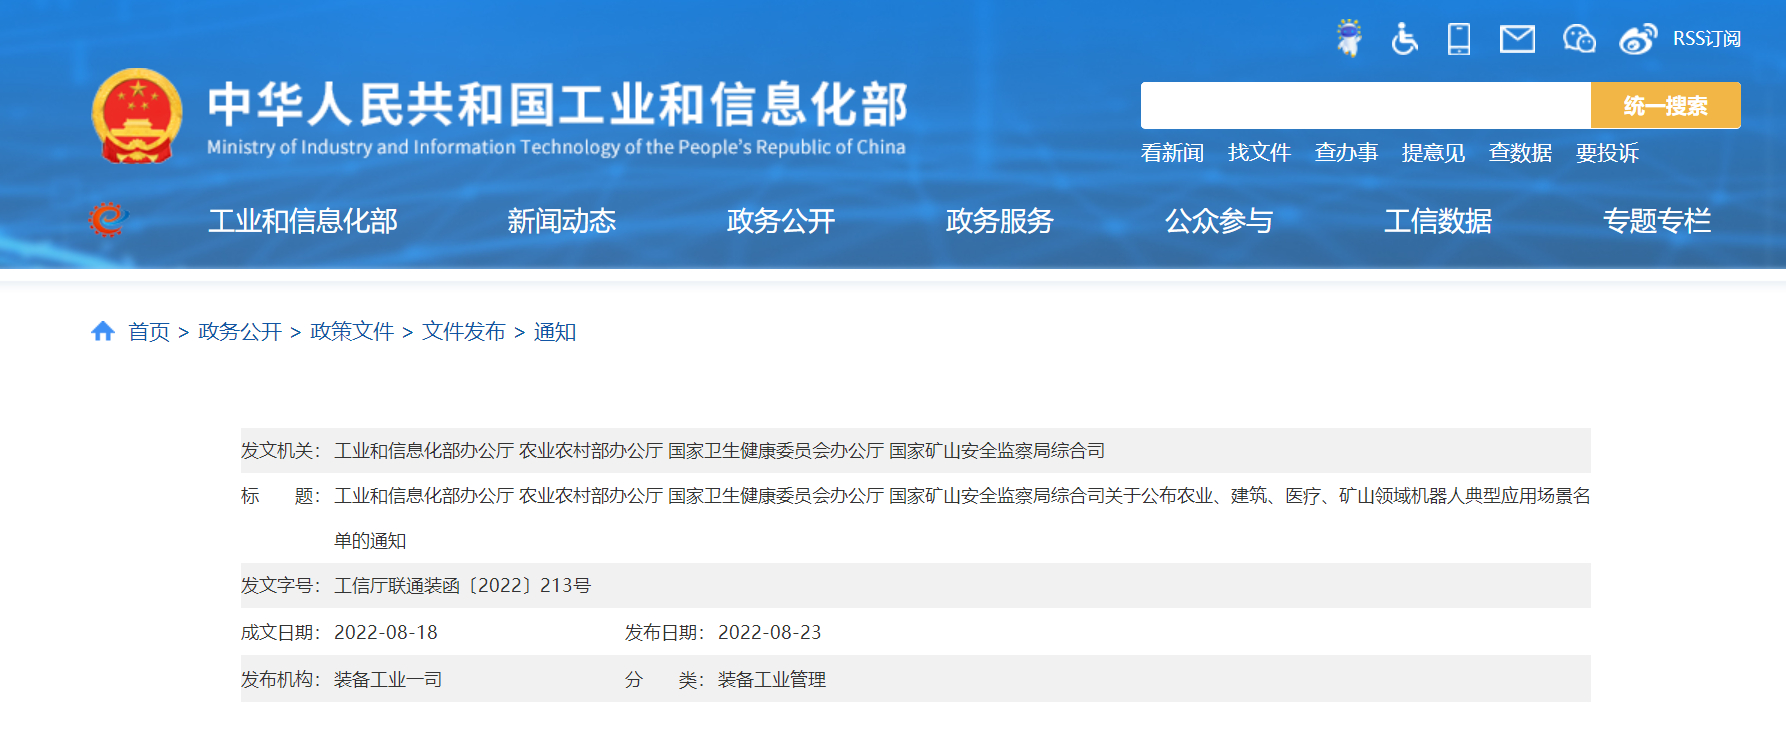Click the RSS订阅 link
This screenshot has height=748, width=1786.
coord(1707,39)
